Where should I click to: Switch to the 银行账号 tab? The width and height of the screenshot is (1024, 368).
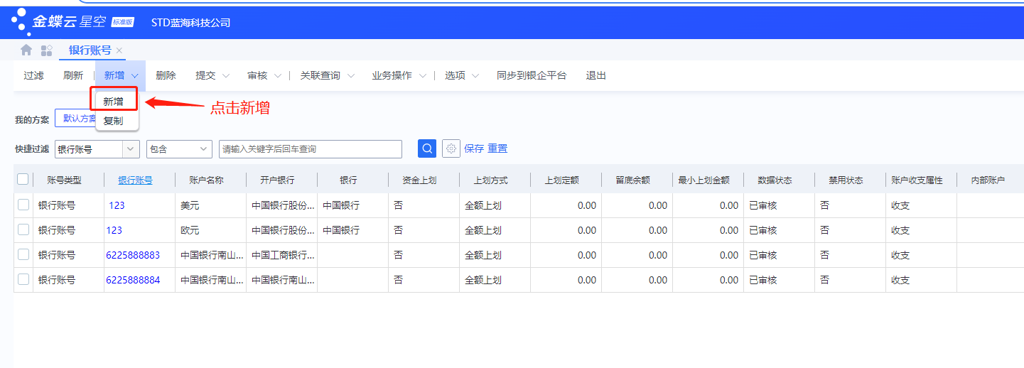[x=90, y=50]
